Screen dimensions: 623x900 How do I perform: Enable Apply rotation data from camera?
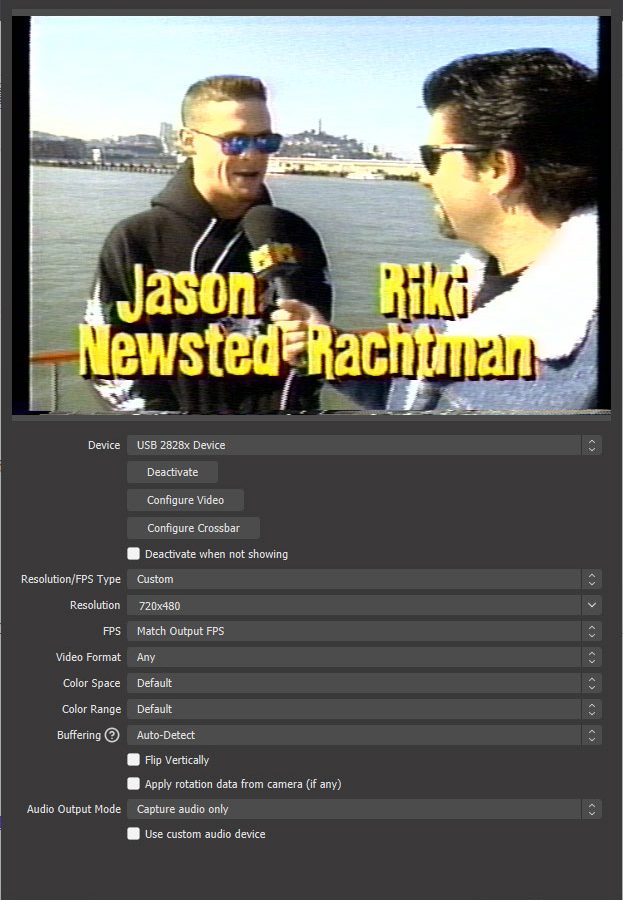pos(134,784)
